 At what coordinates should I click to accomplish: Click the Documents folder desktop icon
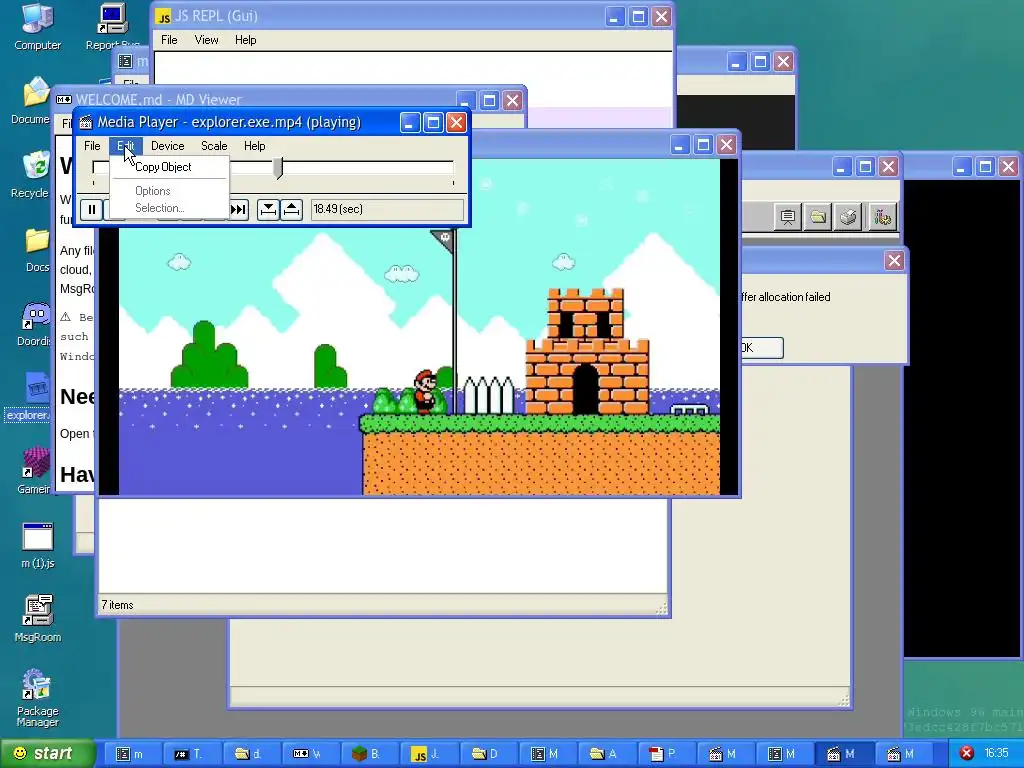[33, 101]
